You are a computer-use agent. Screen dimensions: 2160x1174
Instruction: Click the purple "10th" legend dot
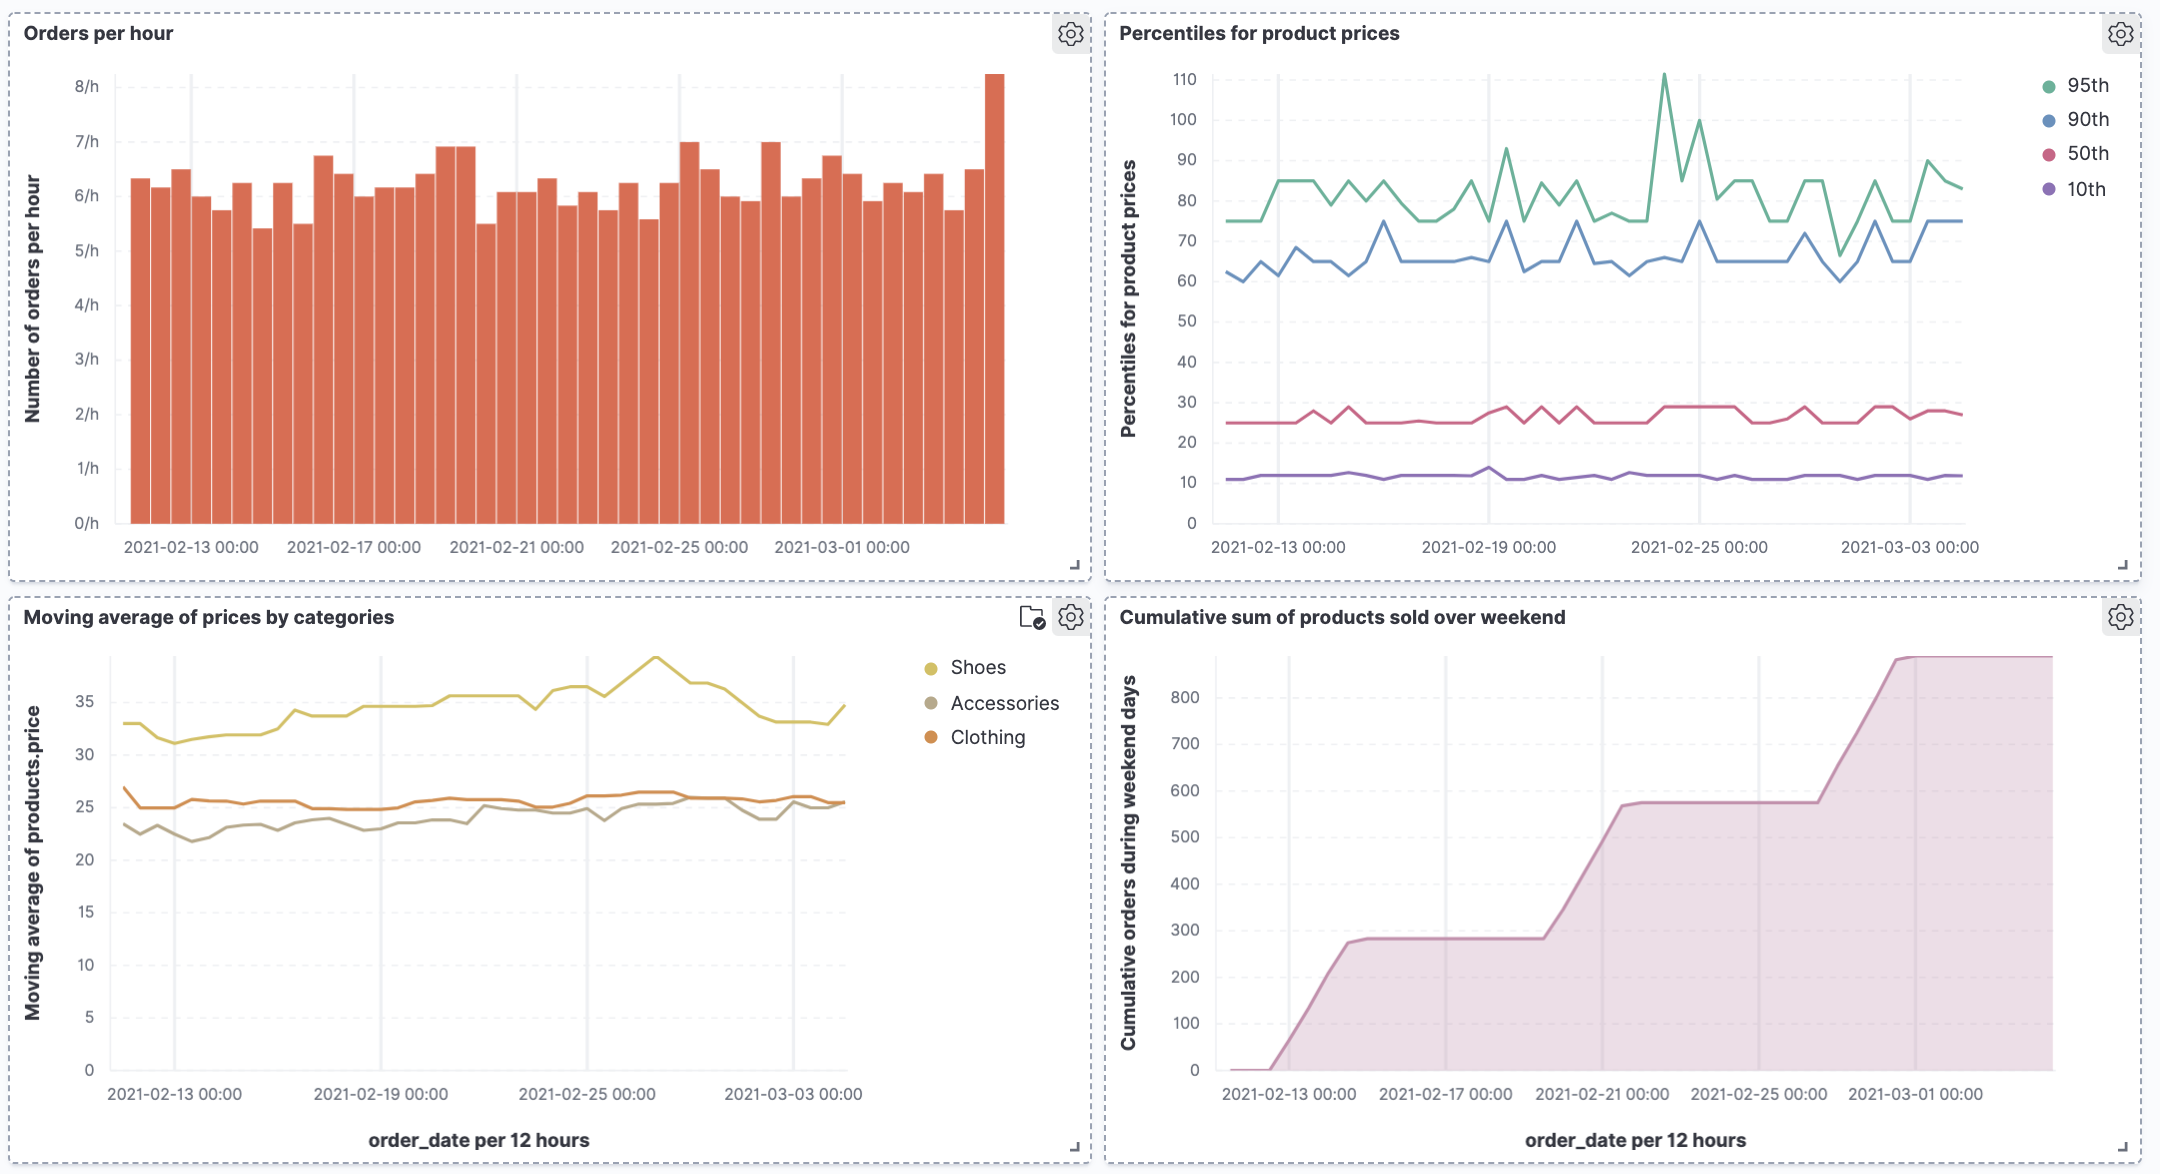[x=2050, y=188]
